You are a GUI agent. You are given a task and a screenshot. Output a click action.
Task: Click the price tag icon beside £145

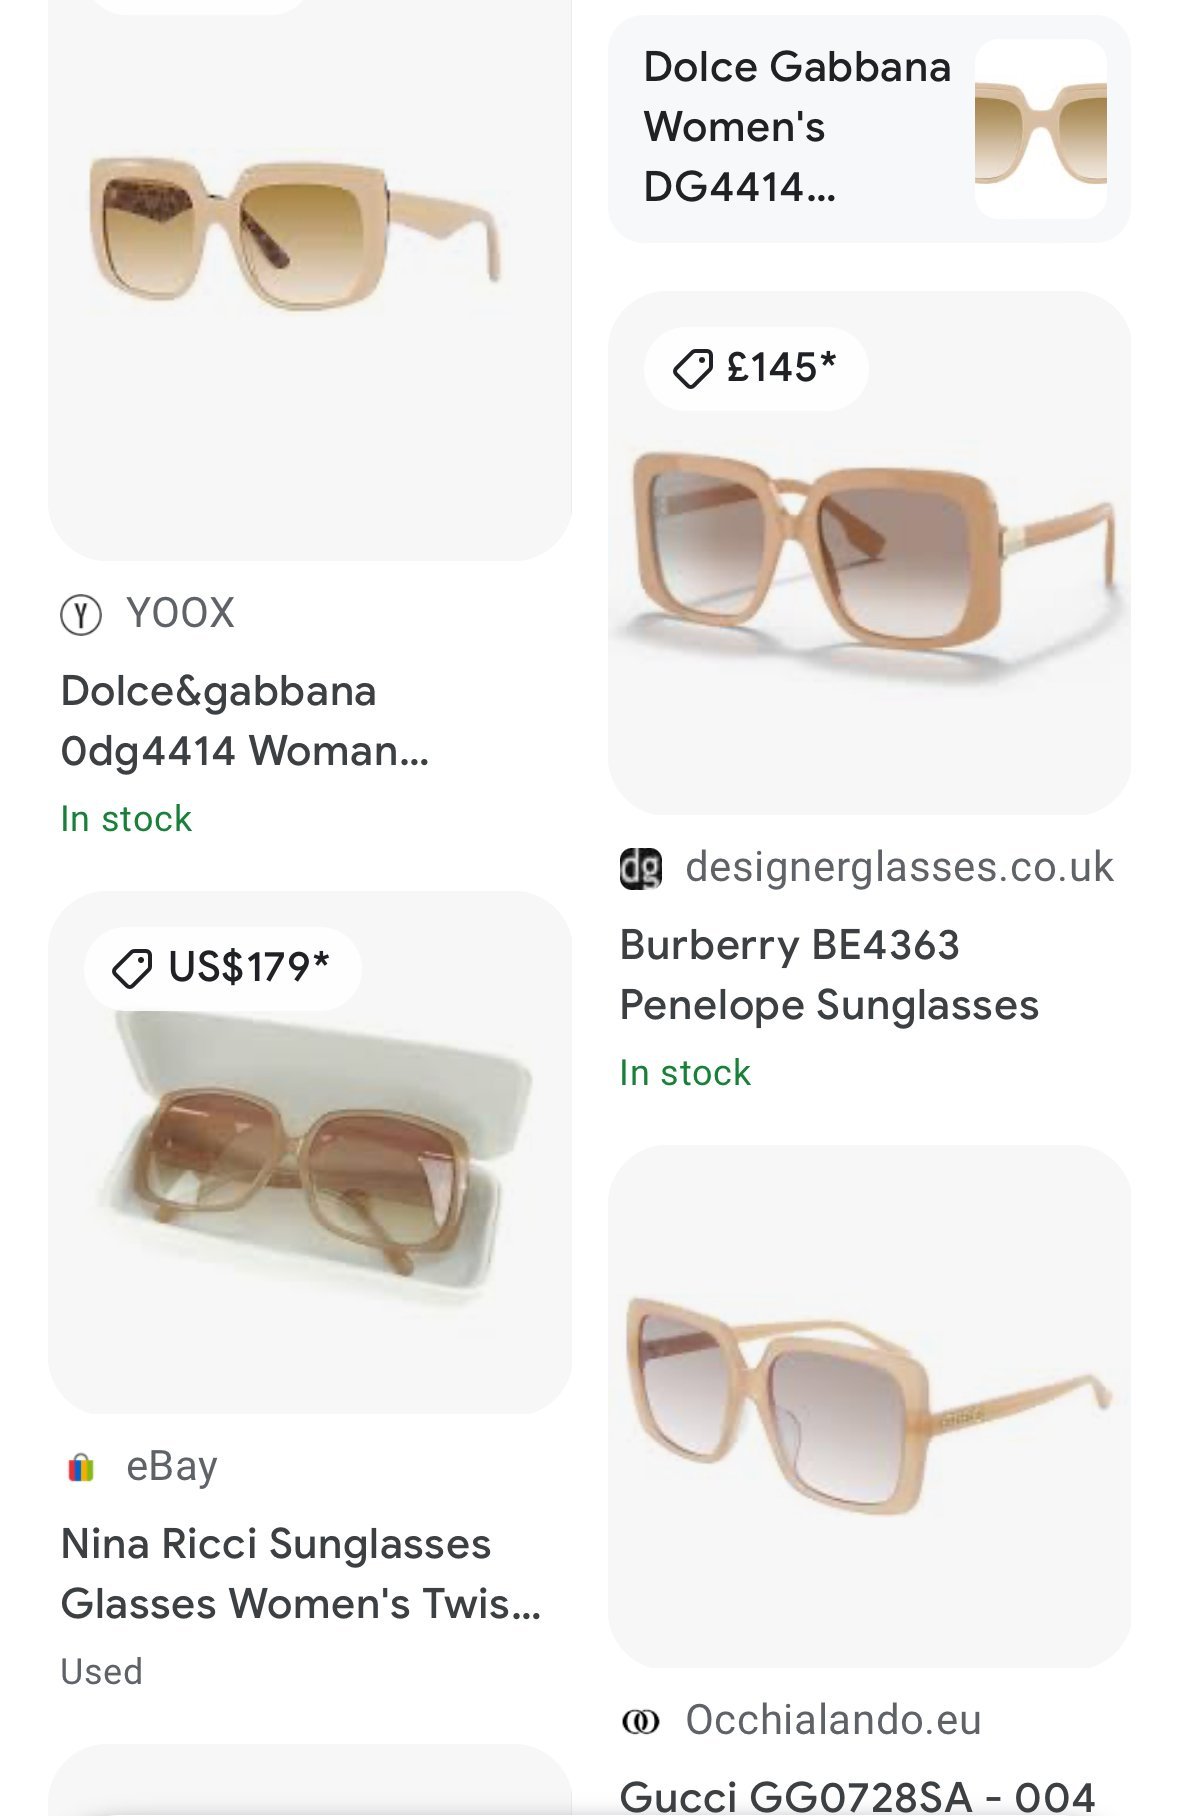coord(692,369)
